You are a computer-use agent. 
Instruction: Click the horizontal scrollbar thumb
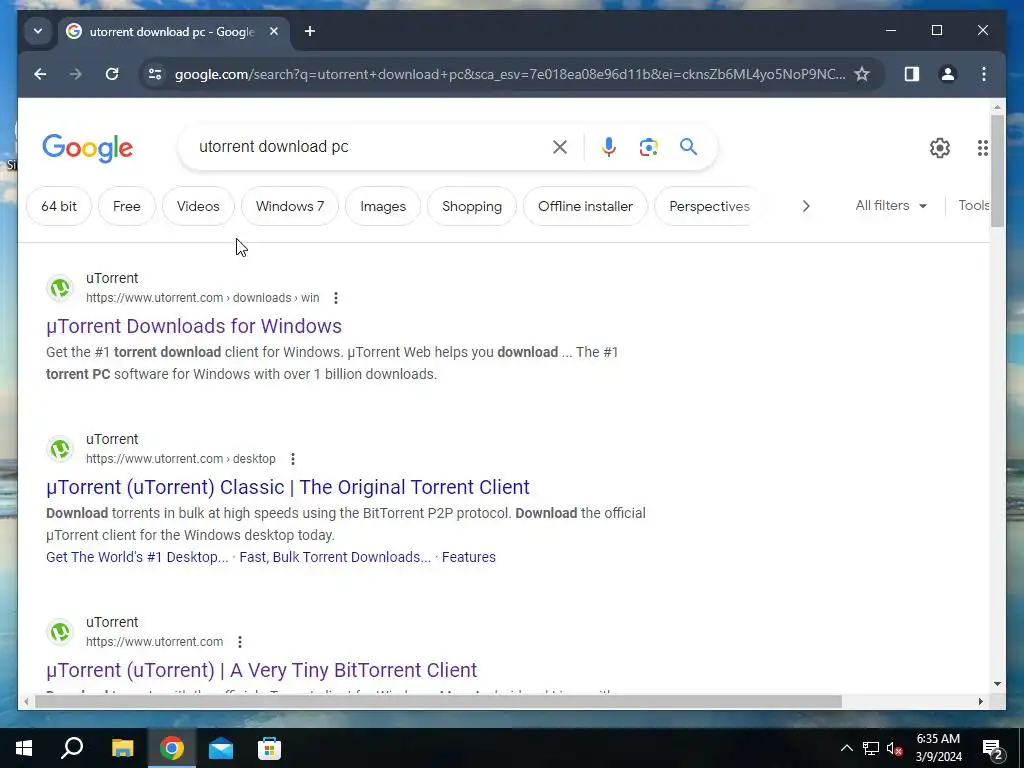[x=438, y=702]
